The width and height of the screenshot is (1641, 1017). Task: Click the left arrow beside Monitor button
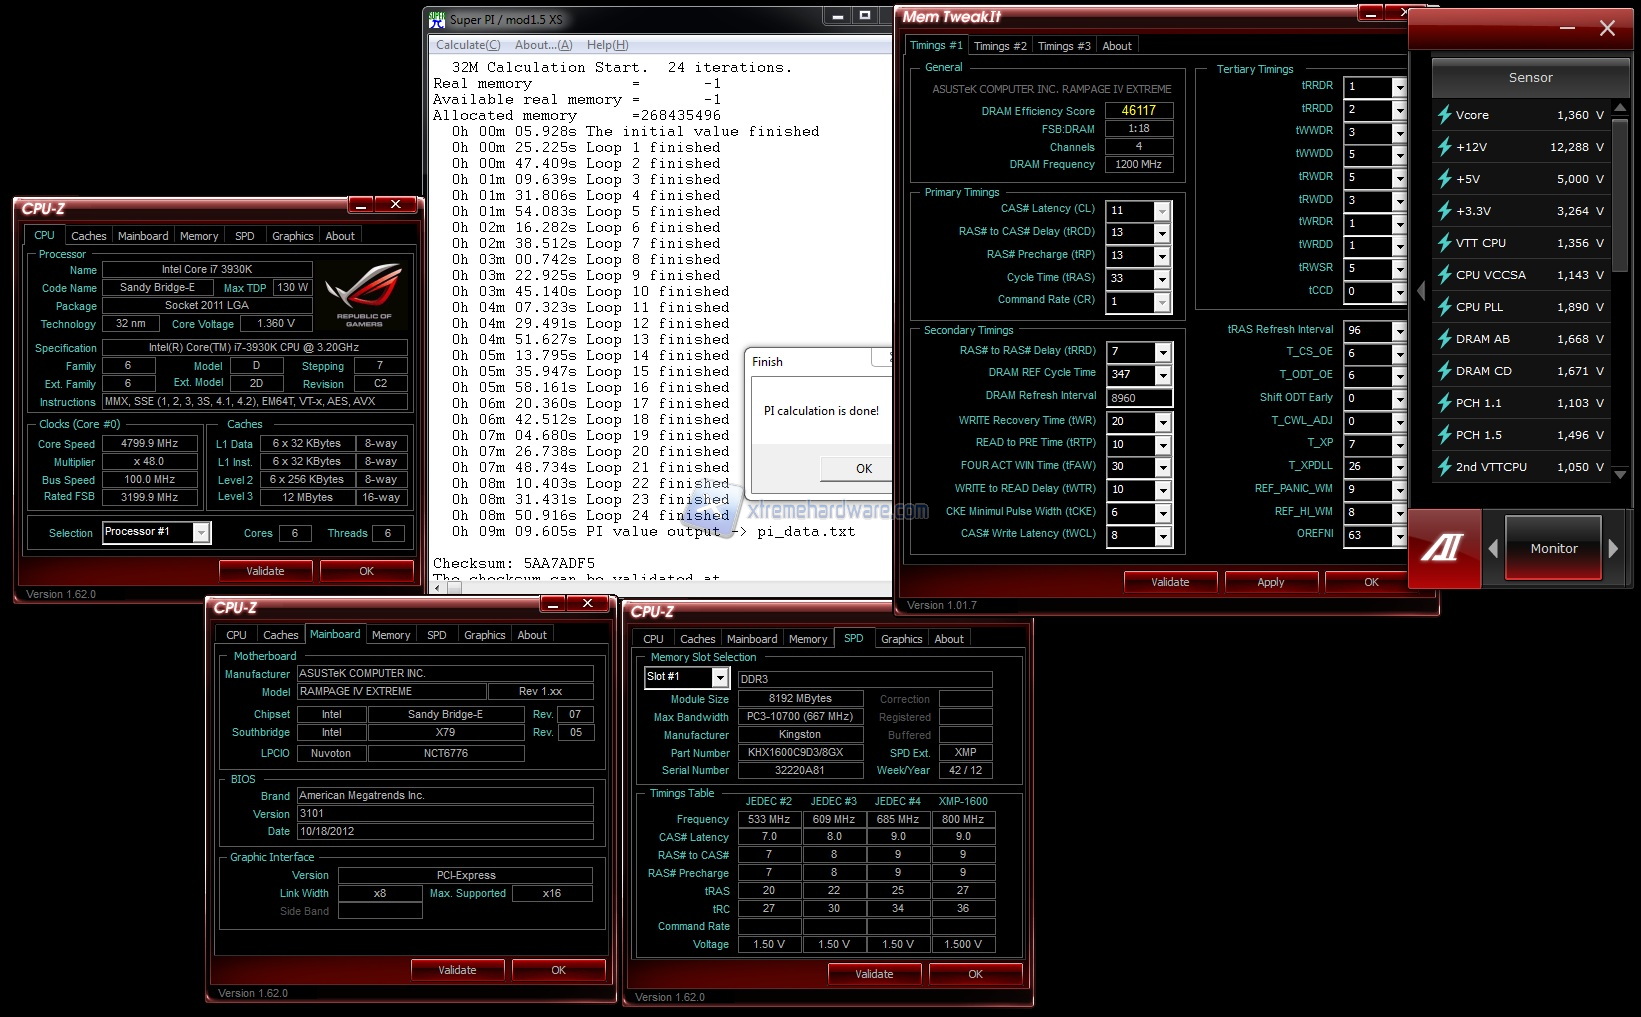1493,548
